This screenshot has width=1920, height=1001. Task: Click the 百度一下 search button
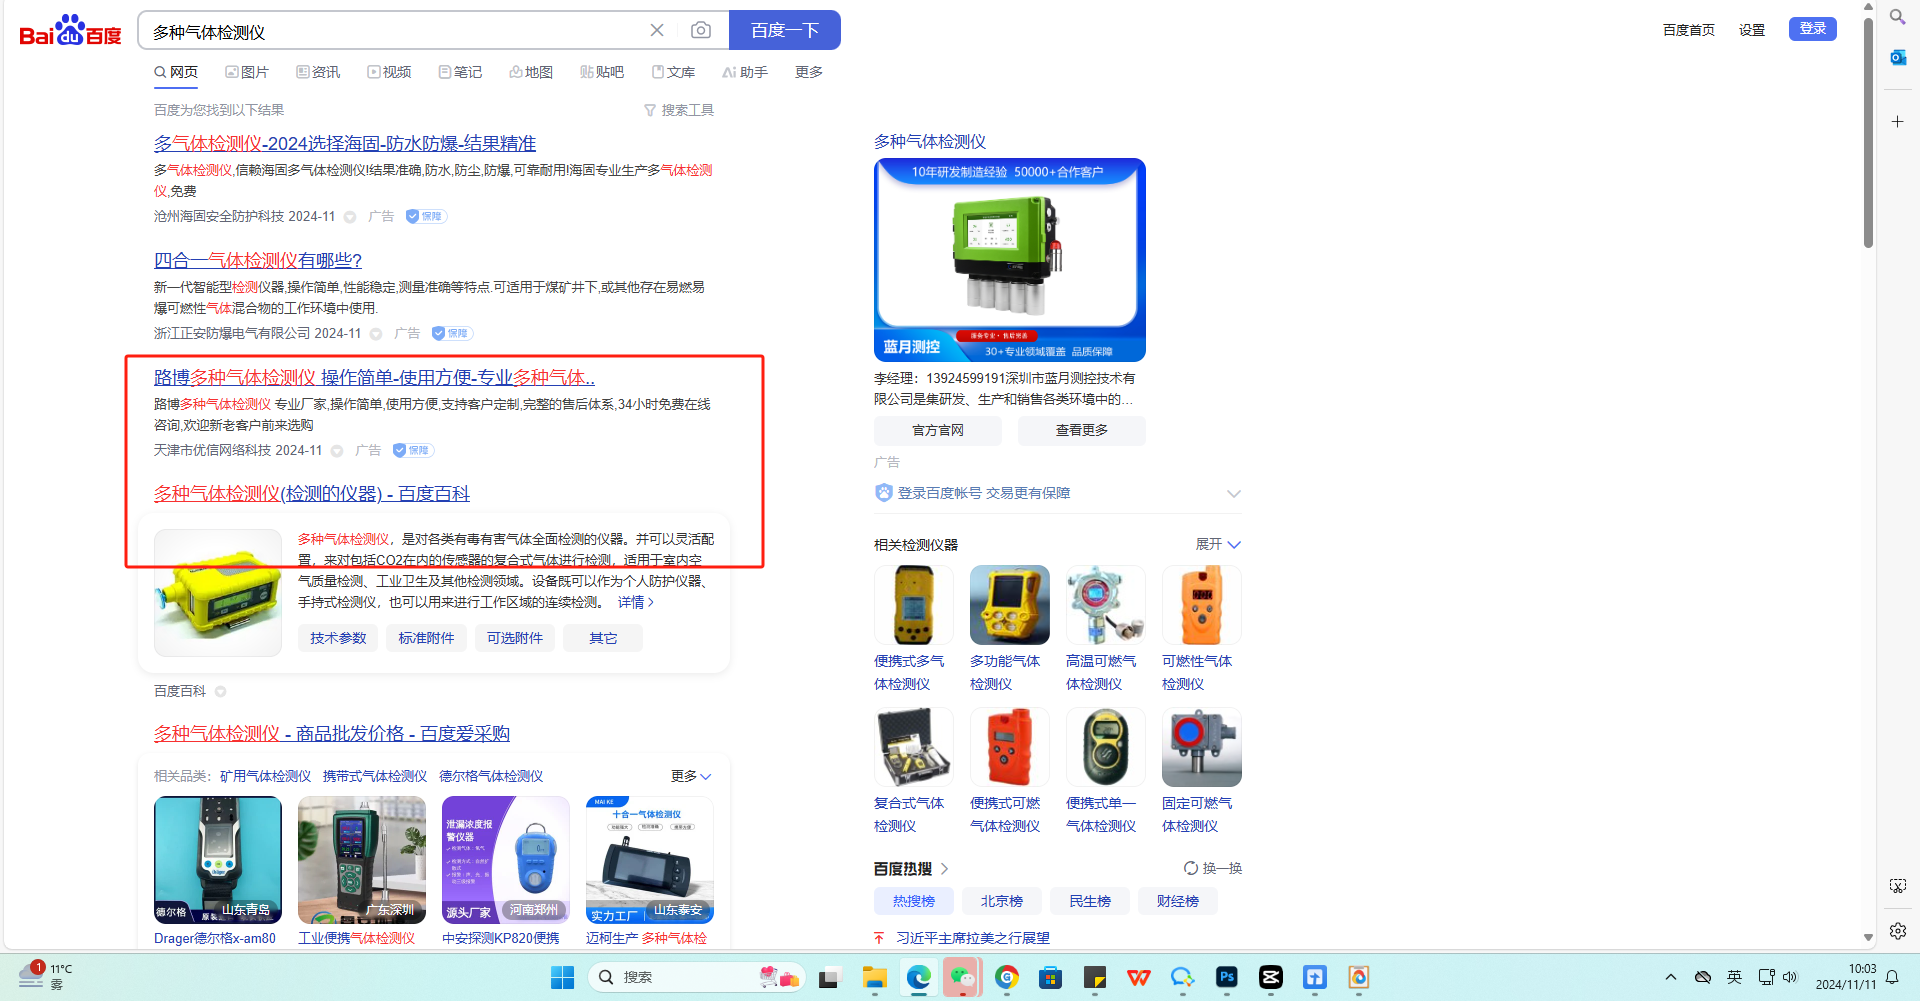click(785, 30)
